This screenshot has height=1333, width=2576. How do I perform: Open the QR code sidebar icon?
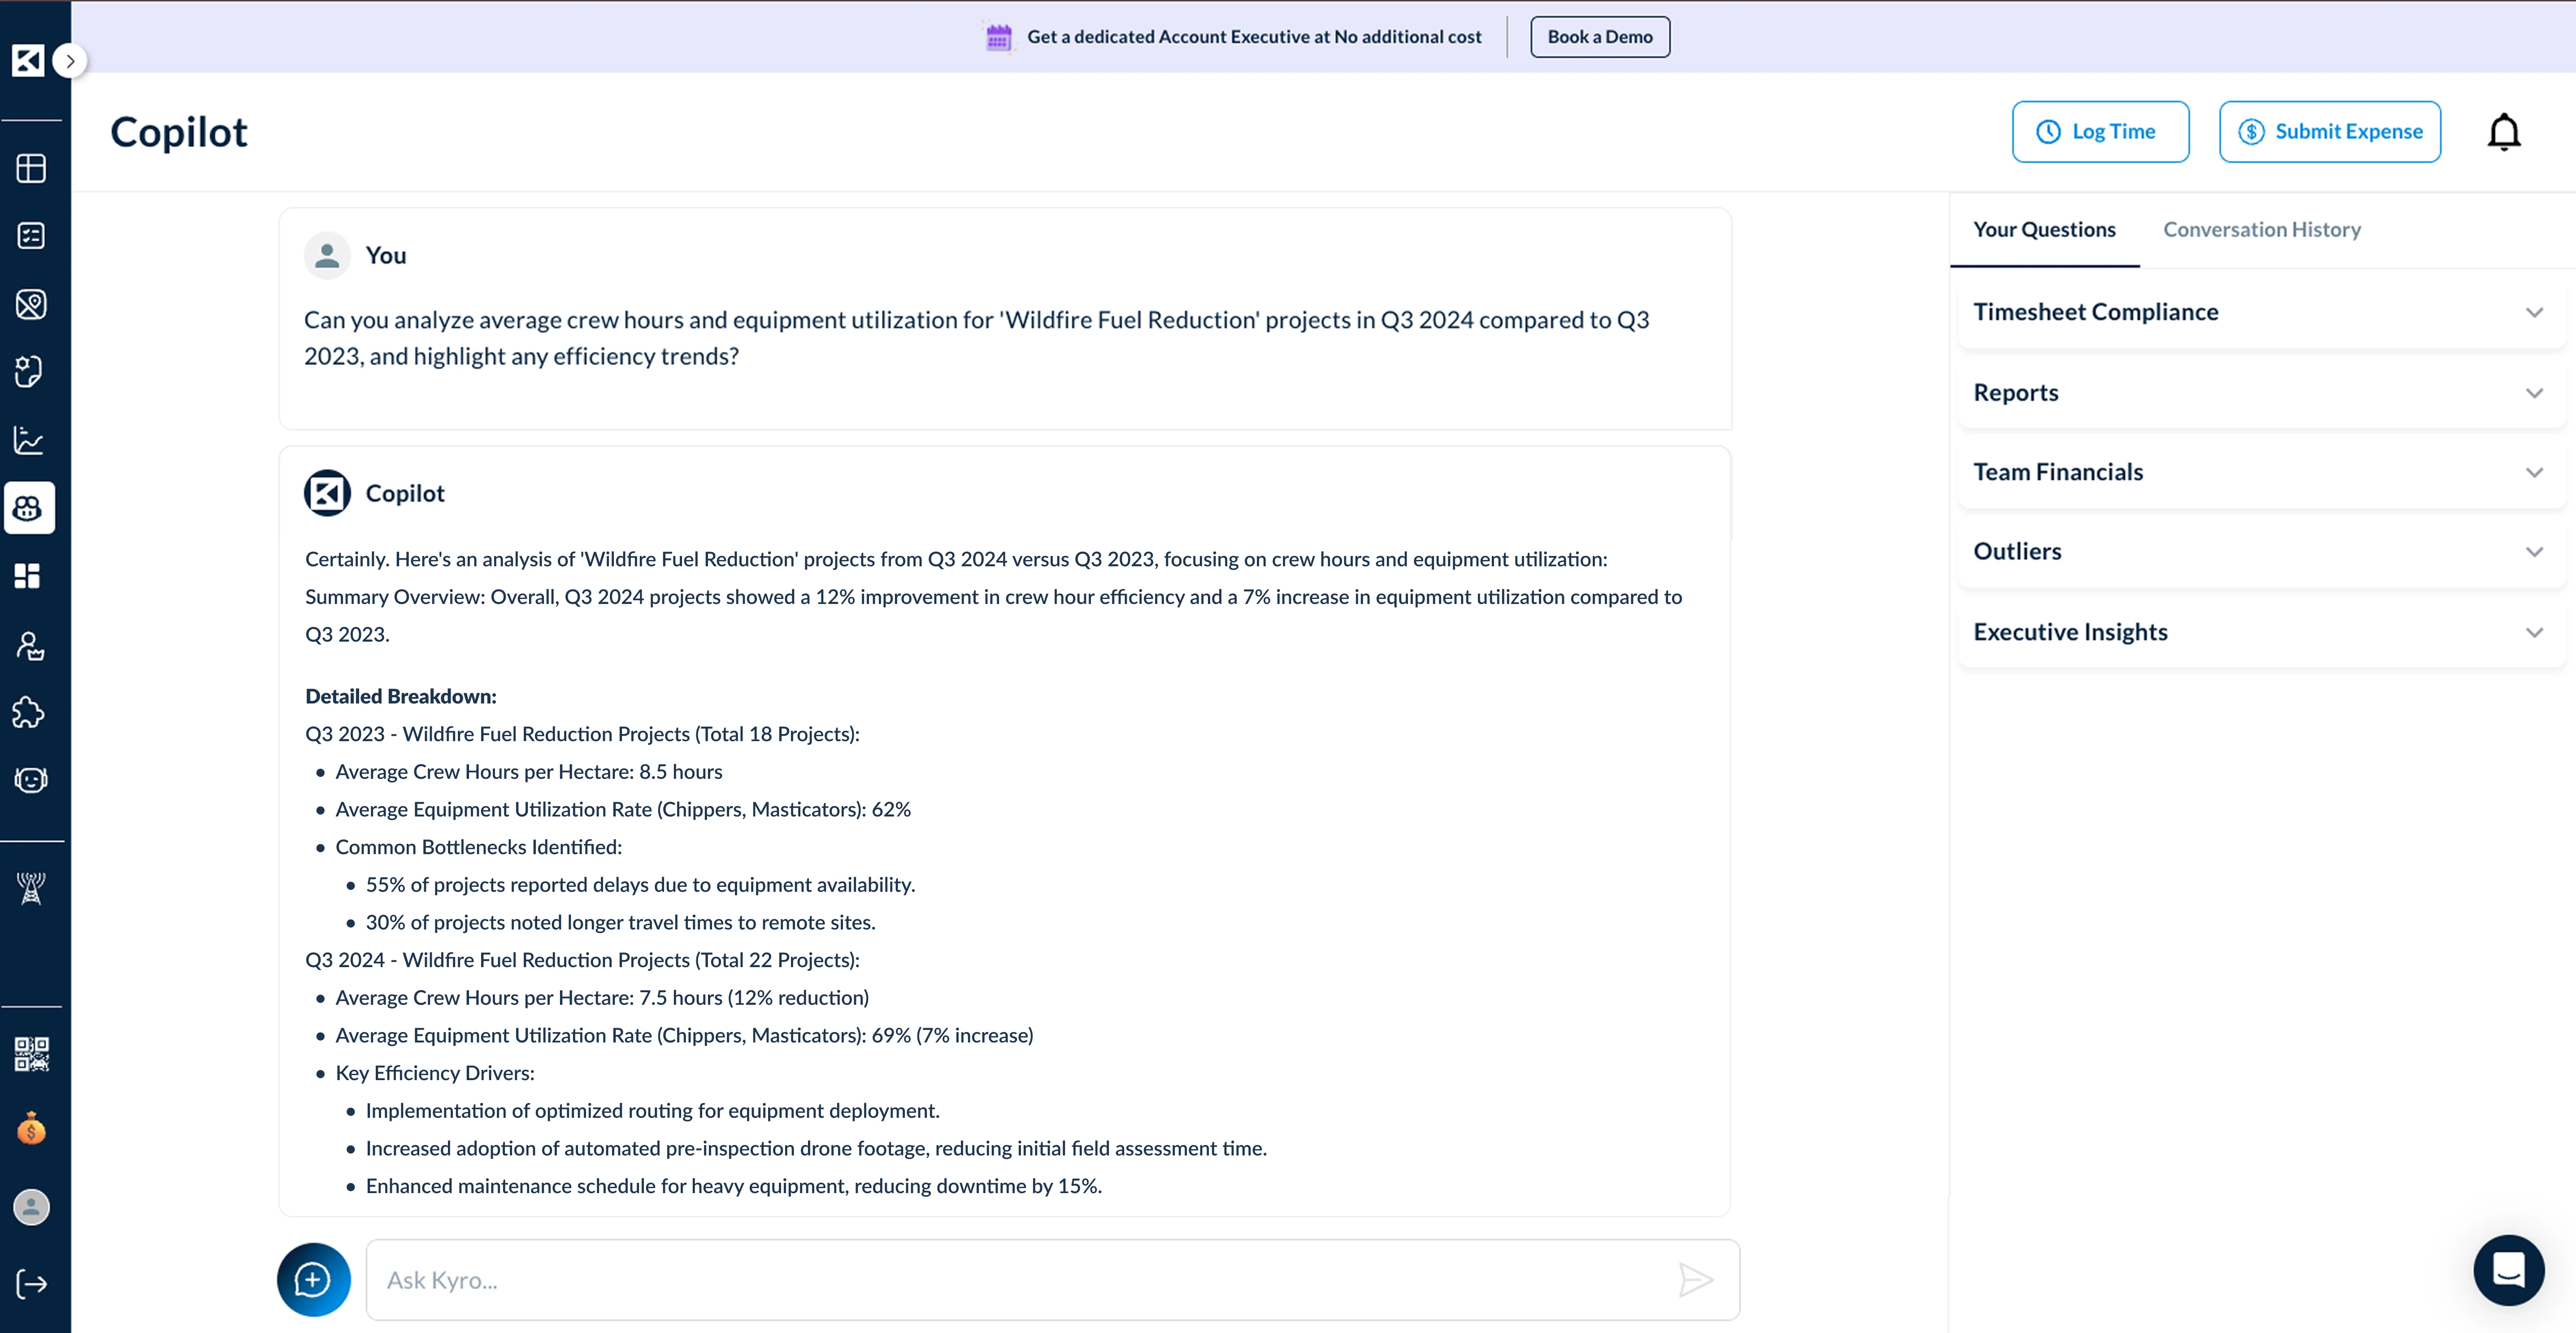tap(31, 1054)
